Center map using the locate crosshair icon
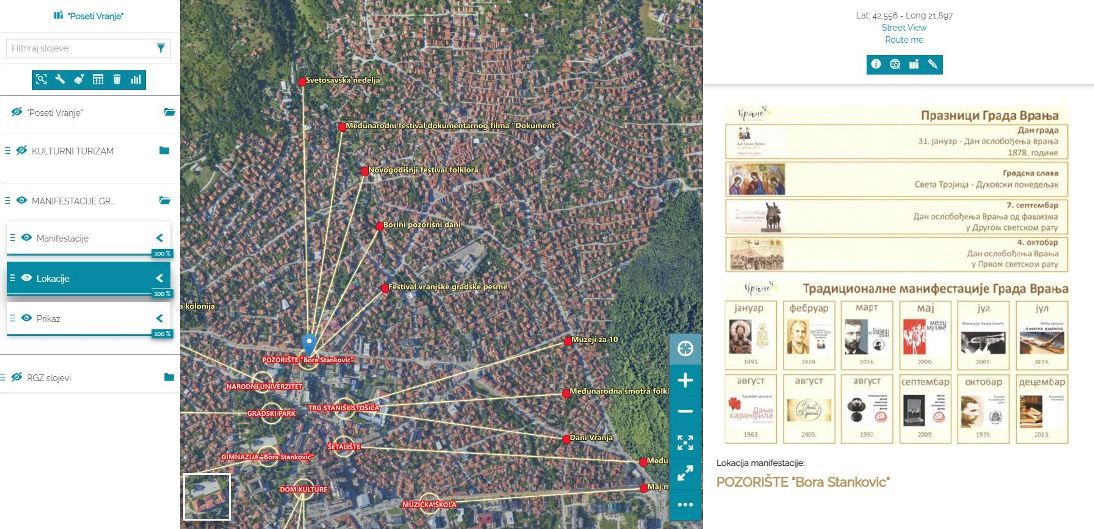 (x=685, y=349)
